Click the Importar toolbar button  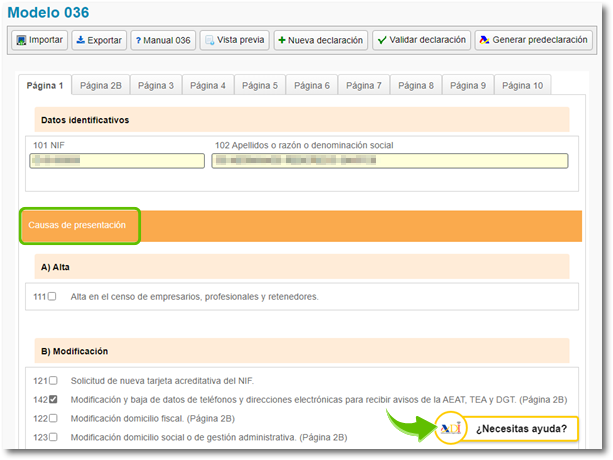pyautogui.click(x=39, y=40)
